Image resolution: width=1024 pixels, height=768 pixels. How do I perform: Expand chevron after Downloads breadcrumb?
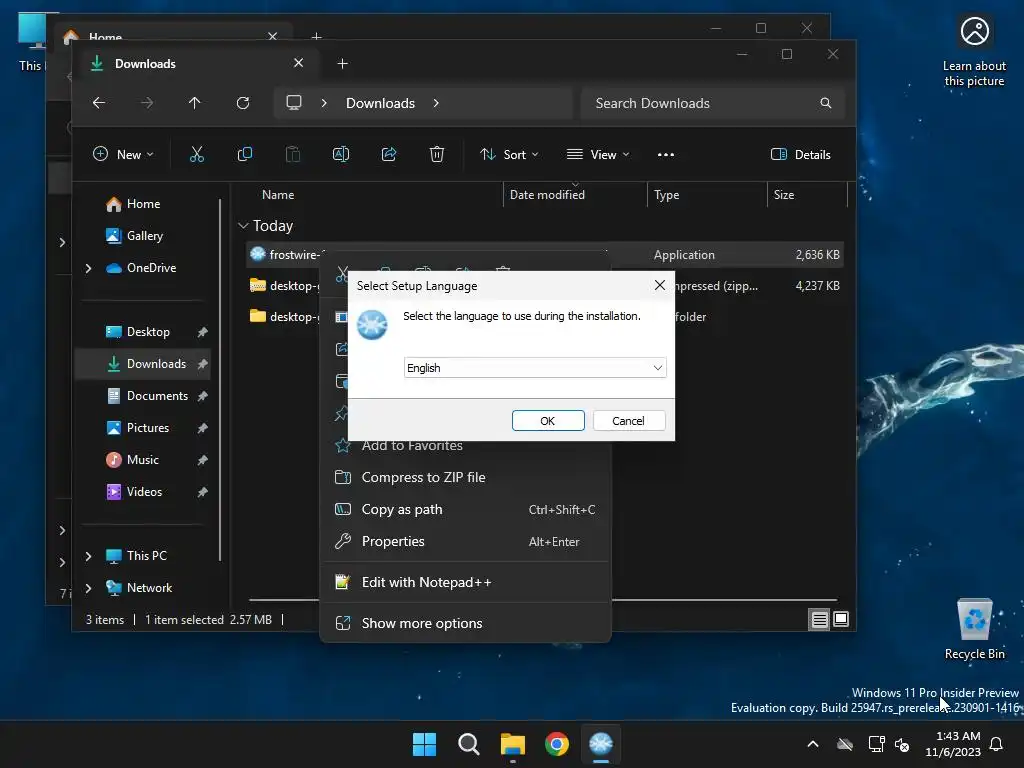[436, 103]
